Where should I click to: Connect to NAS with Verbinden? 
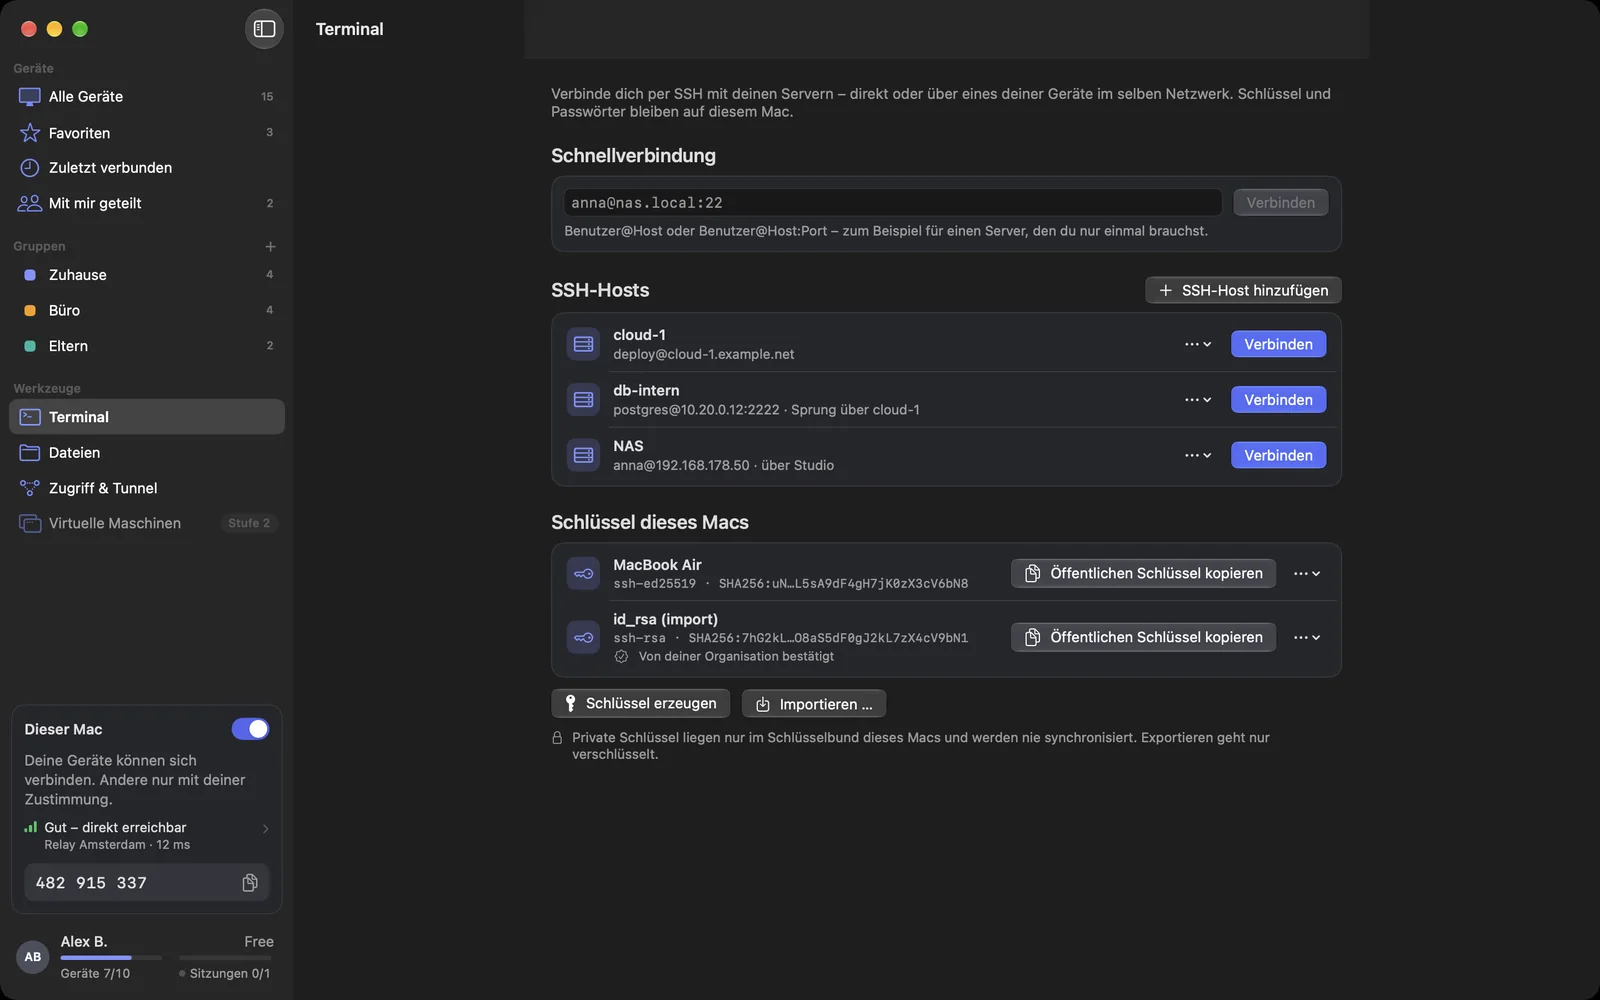(1278, 455)
